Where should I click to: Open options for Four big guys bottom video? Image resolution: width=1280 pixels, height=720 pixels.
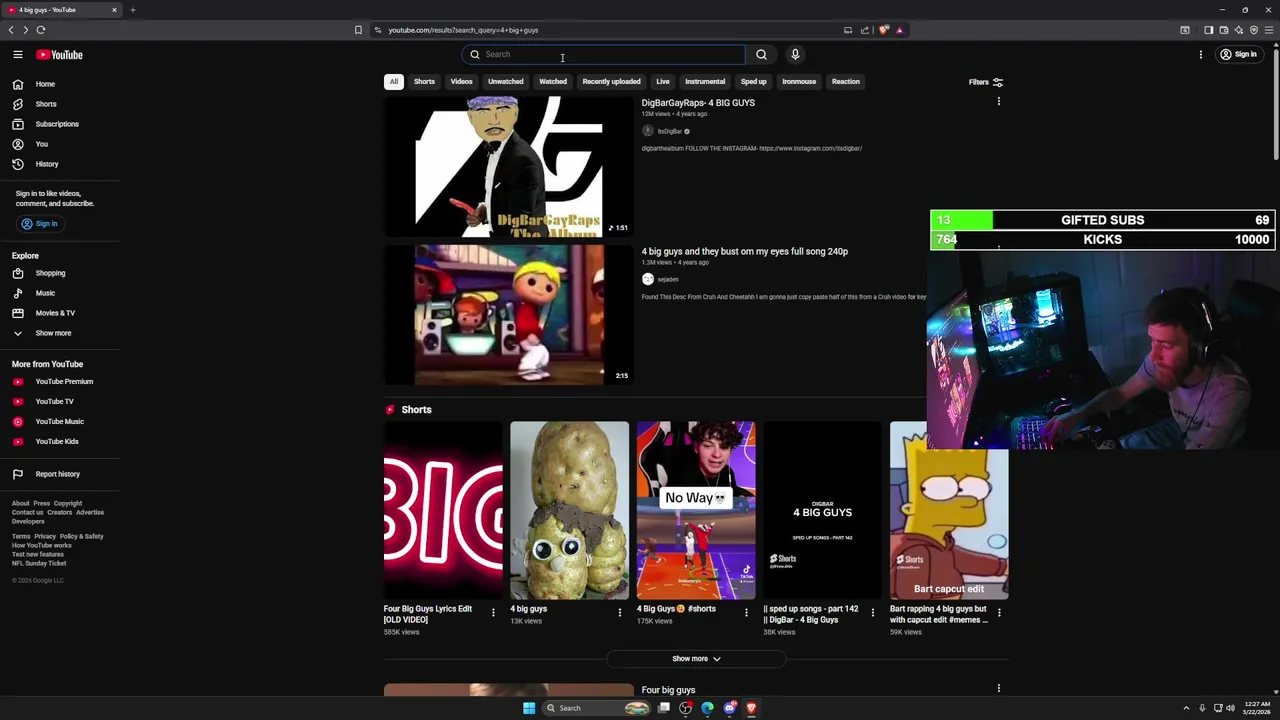coord(998,688)
